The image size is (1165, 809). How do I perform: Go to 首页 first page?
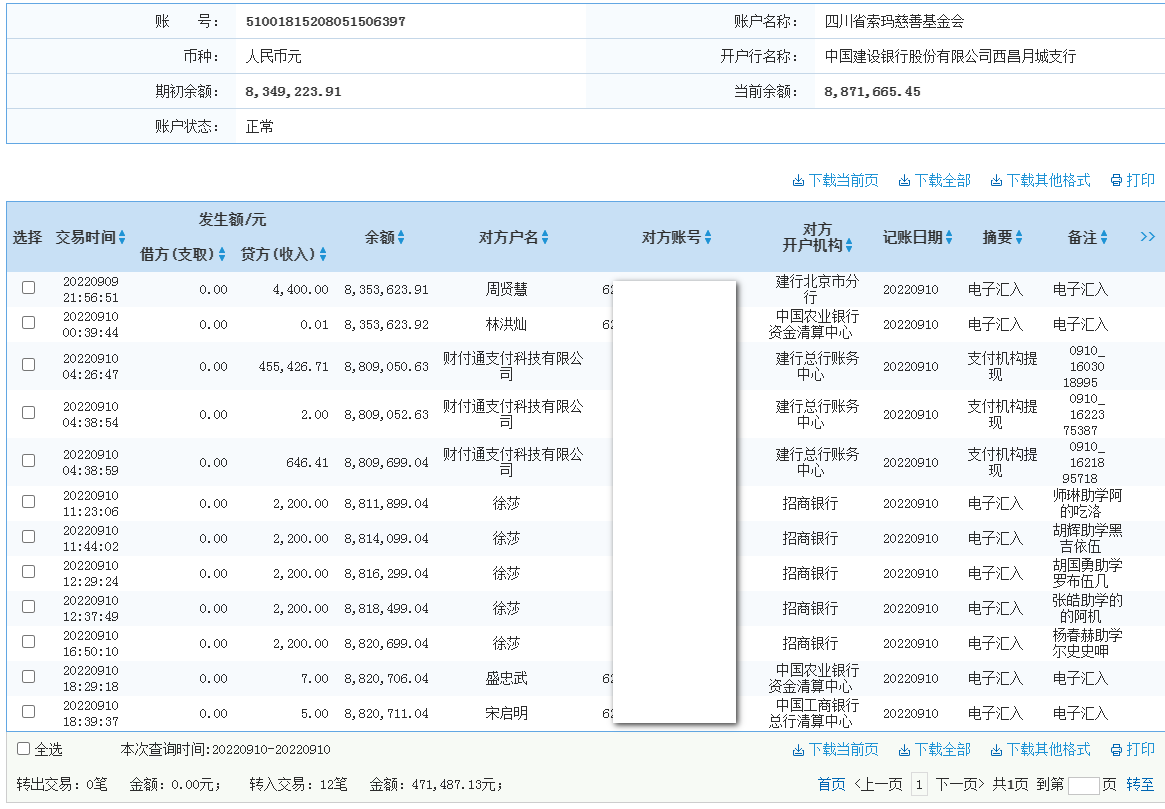(x=831, y=784)
